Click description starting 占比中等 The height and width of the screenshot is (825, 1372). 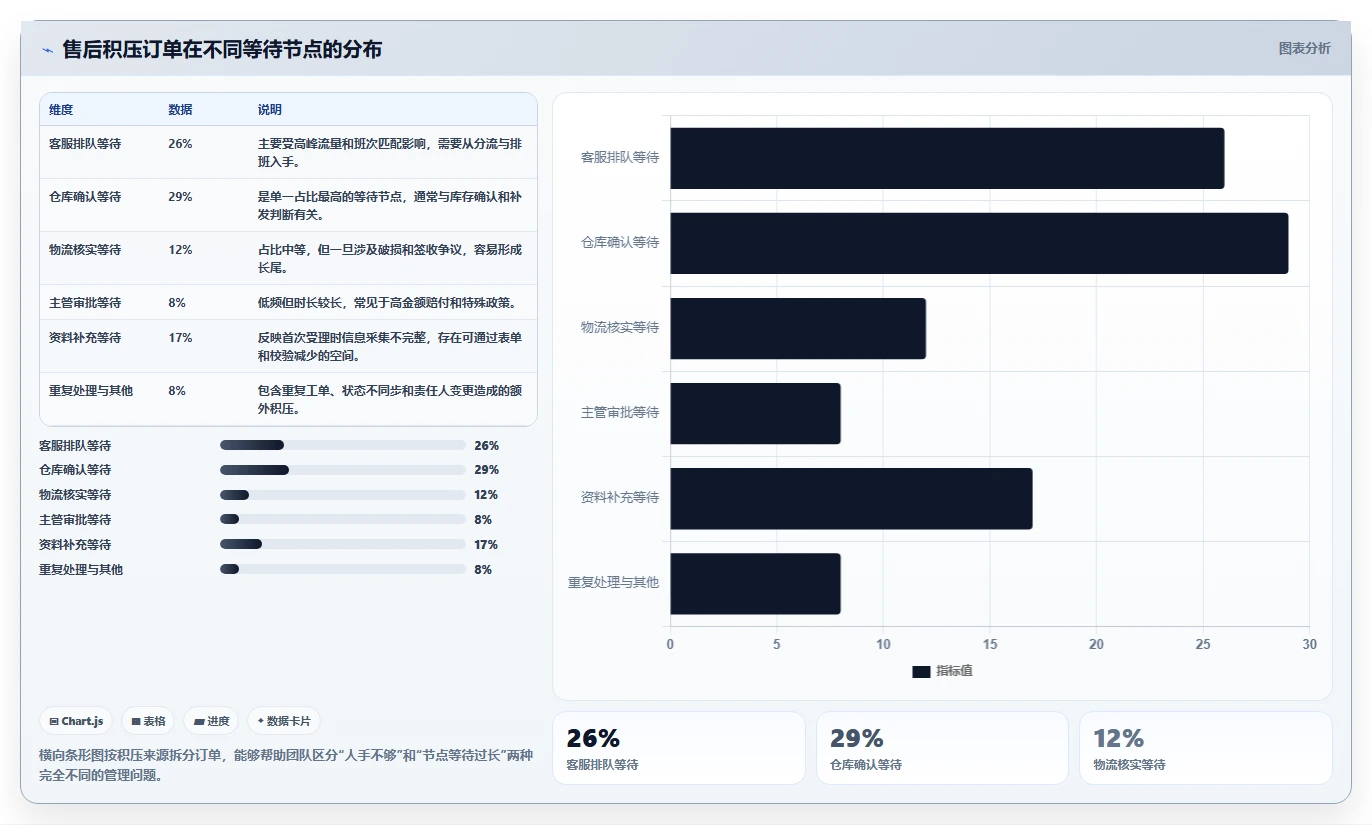coord(390,259)
